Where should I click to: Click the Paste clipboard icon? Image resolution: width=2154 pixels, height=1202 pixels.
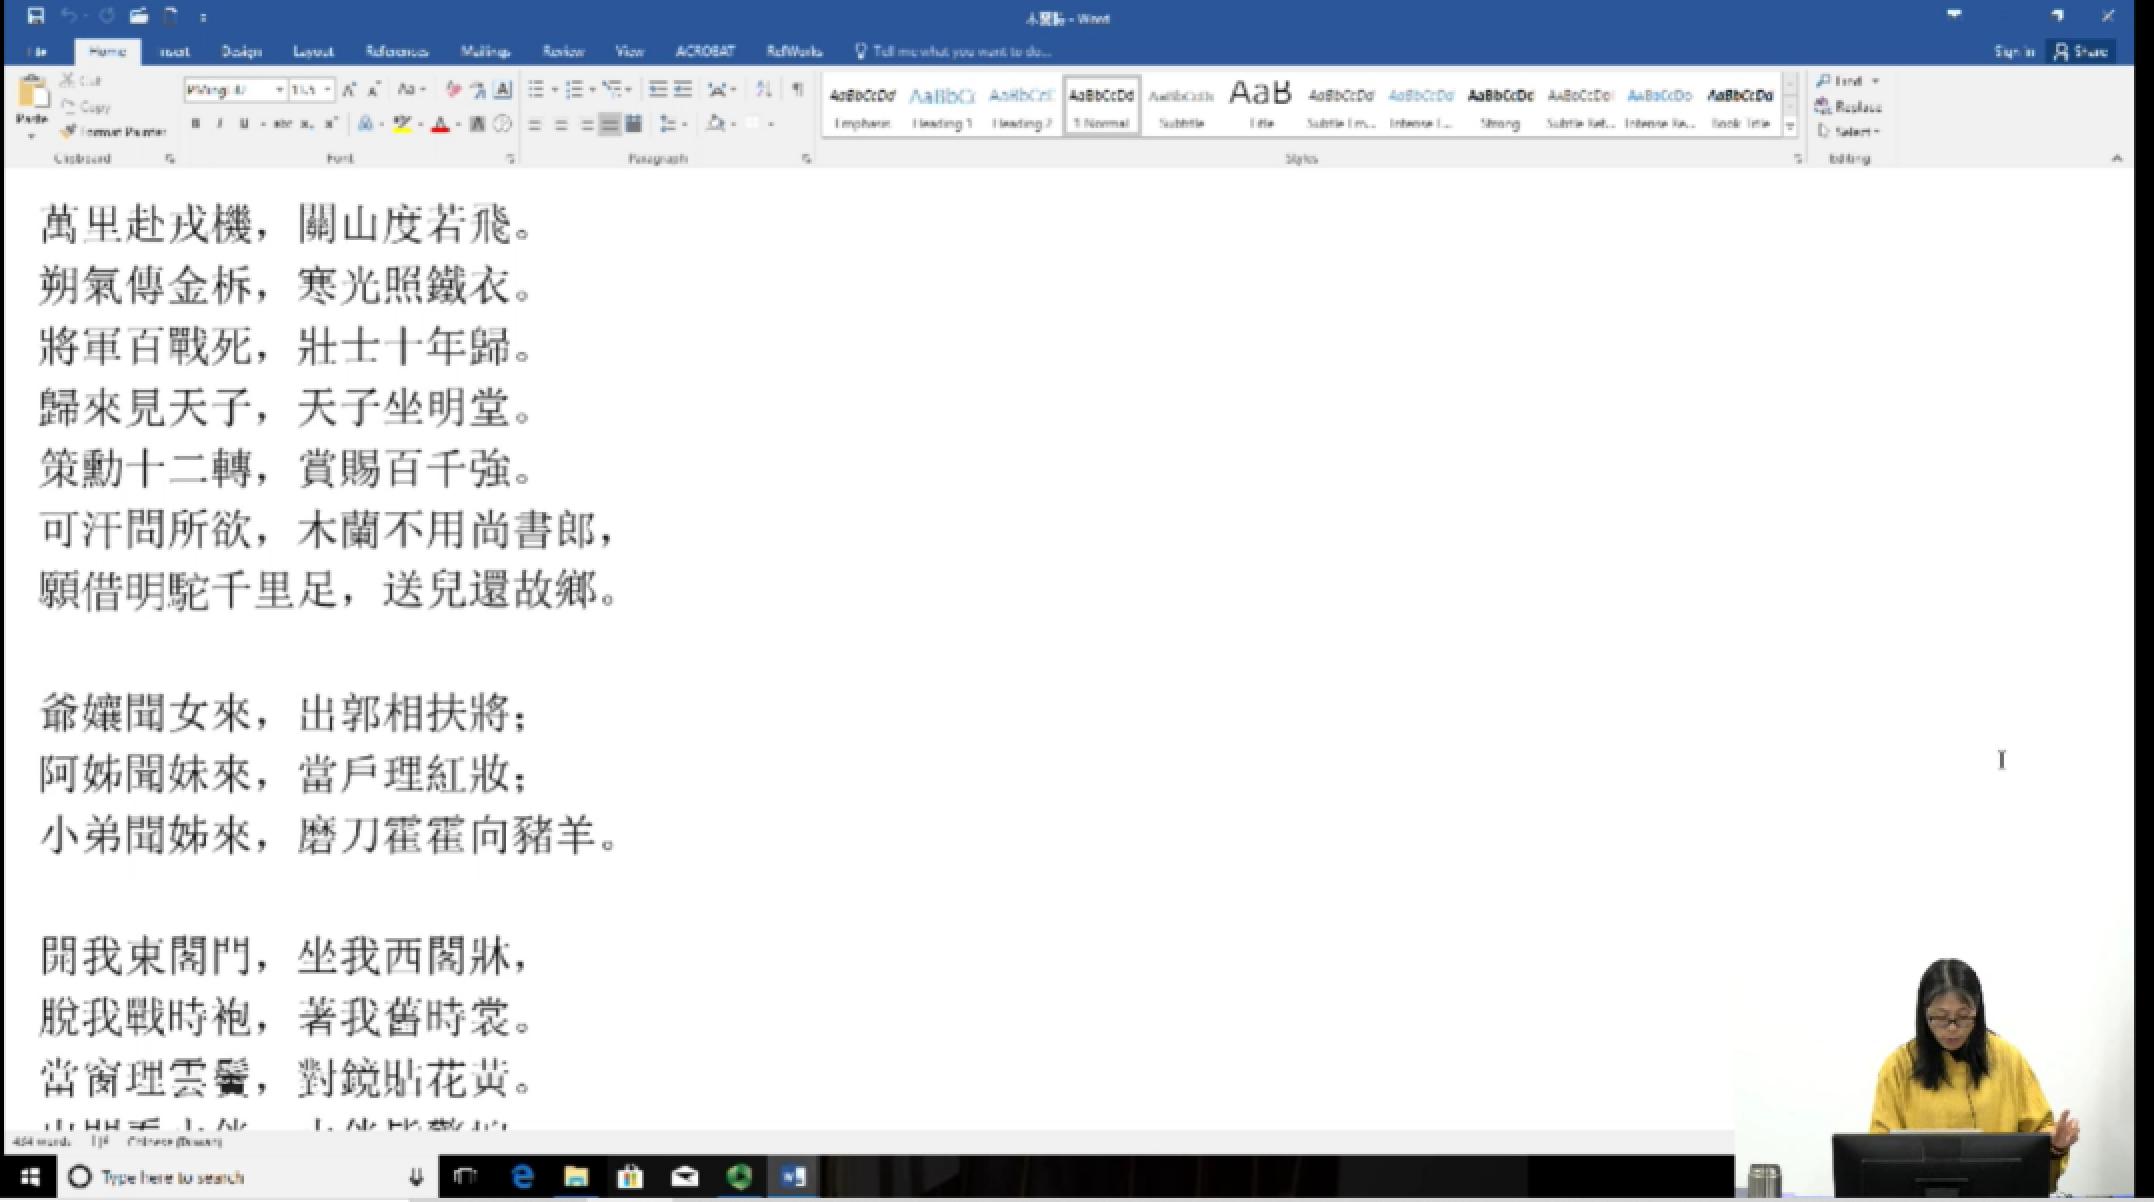click(32, 93)
